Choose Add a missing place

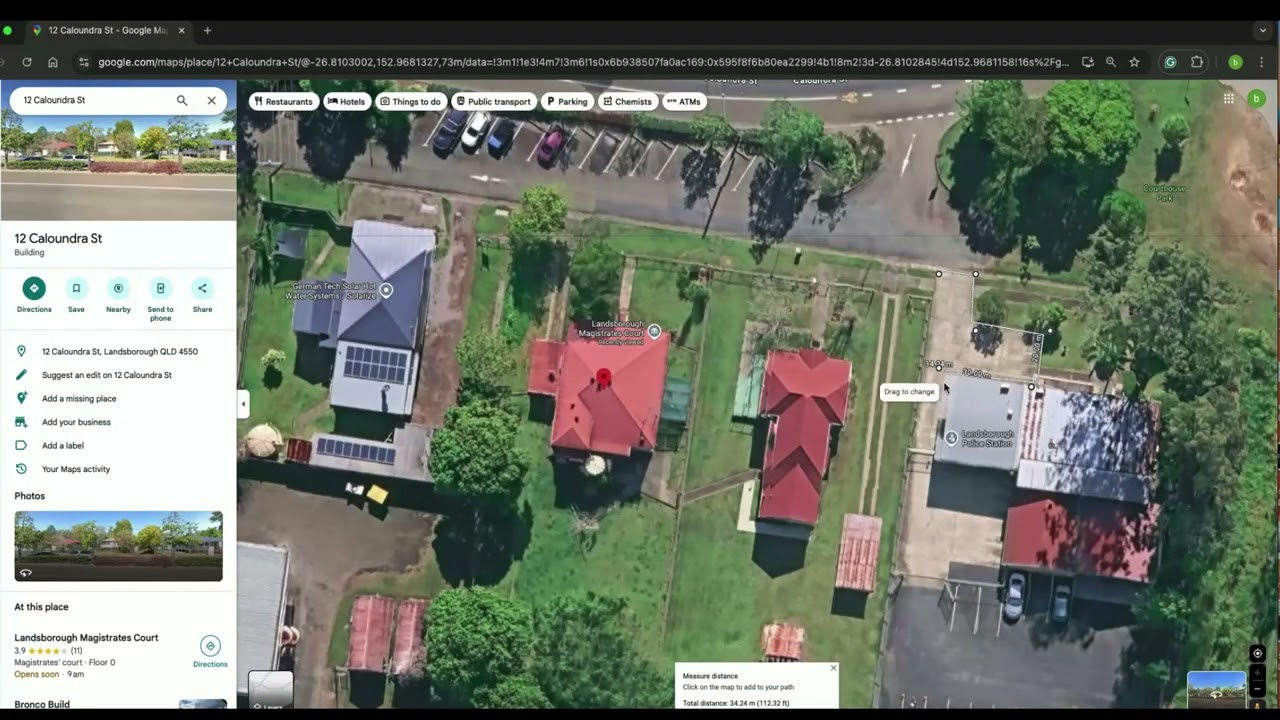[x=118, y=398]
